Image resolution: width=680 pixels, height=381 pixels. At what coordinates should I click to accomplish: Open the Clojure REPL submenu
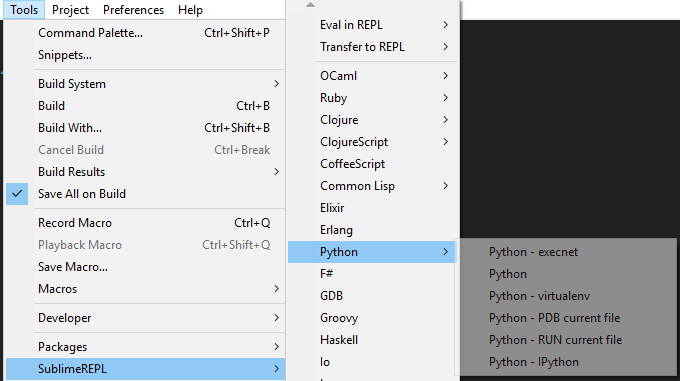tap(372, 120)
